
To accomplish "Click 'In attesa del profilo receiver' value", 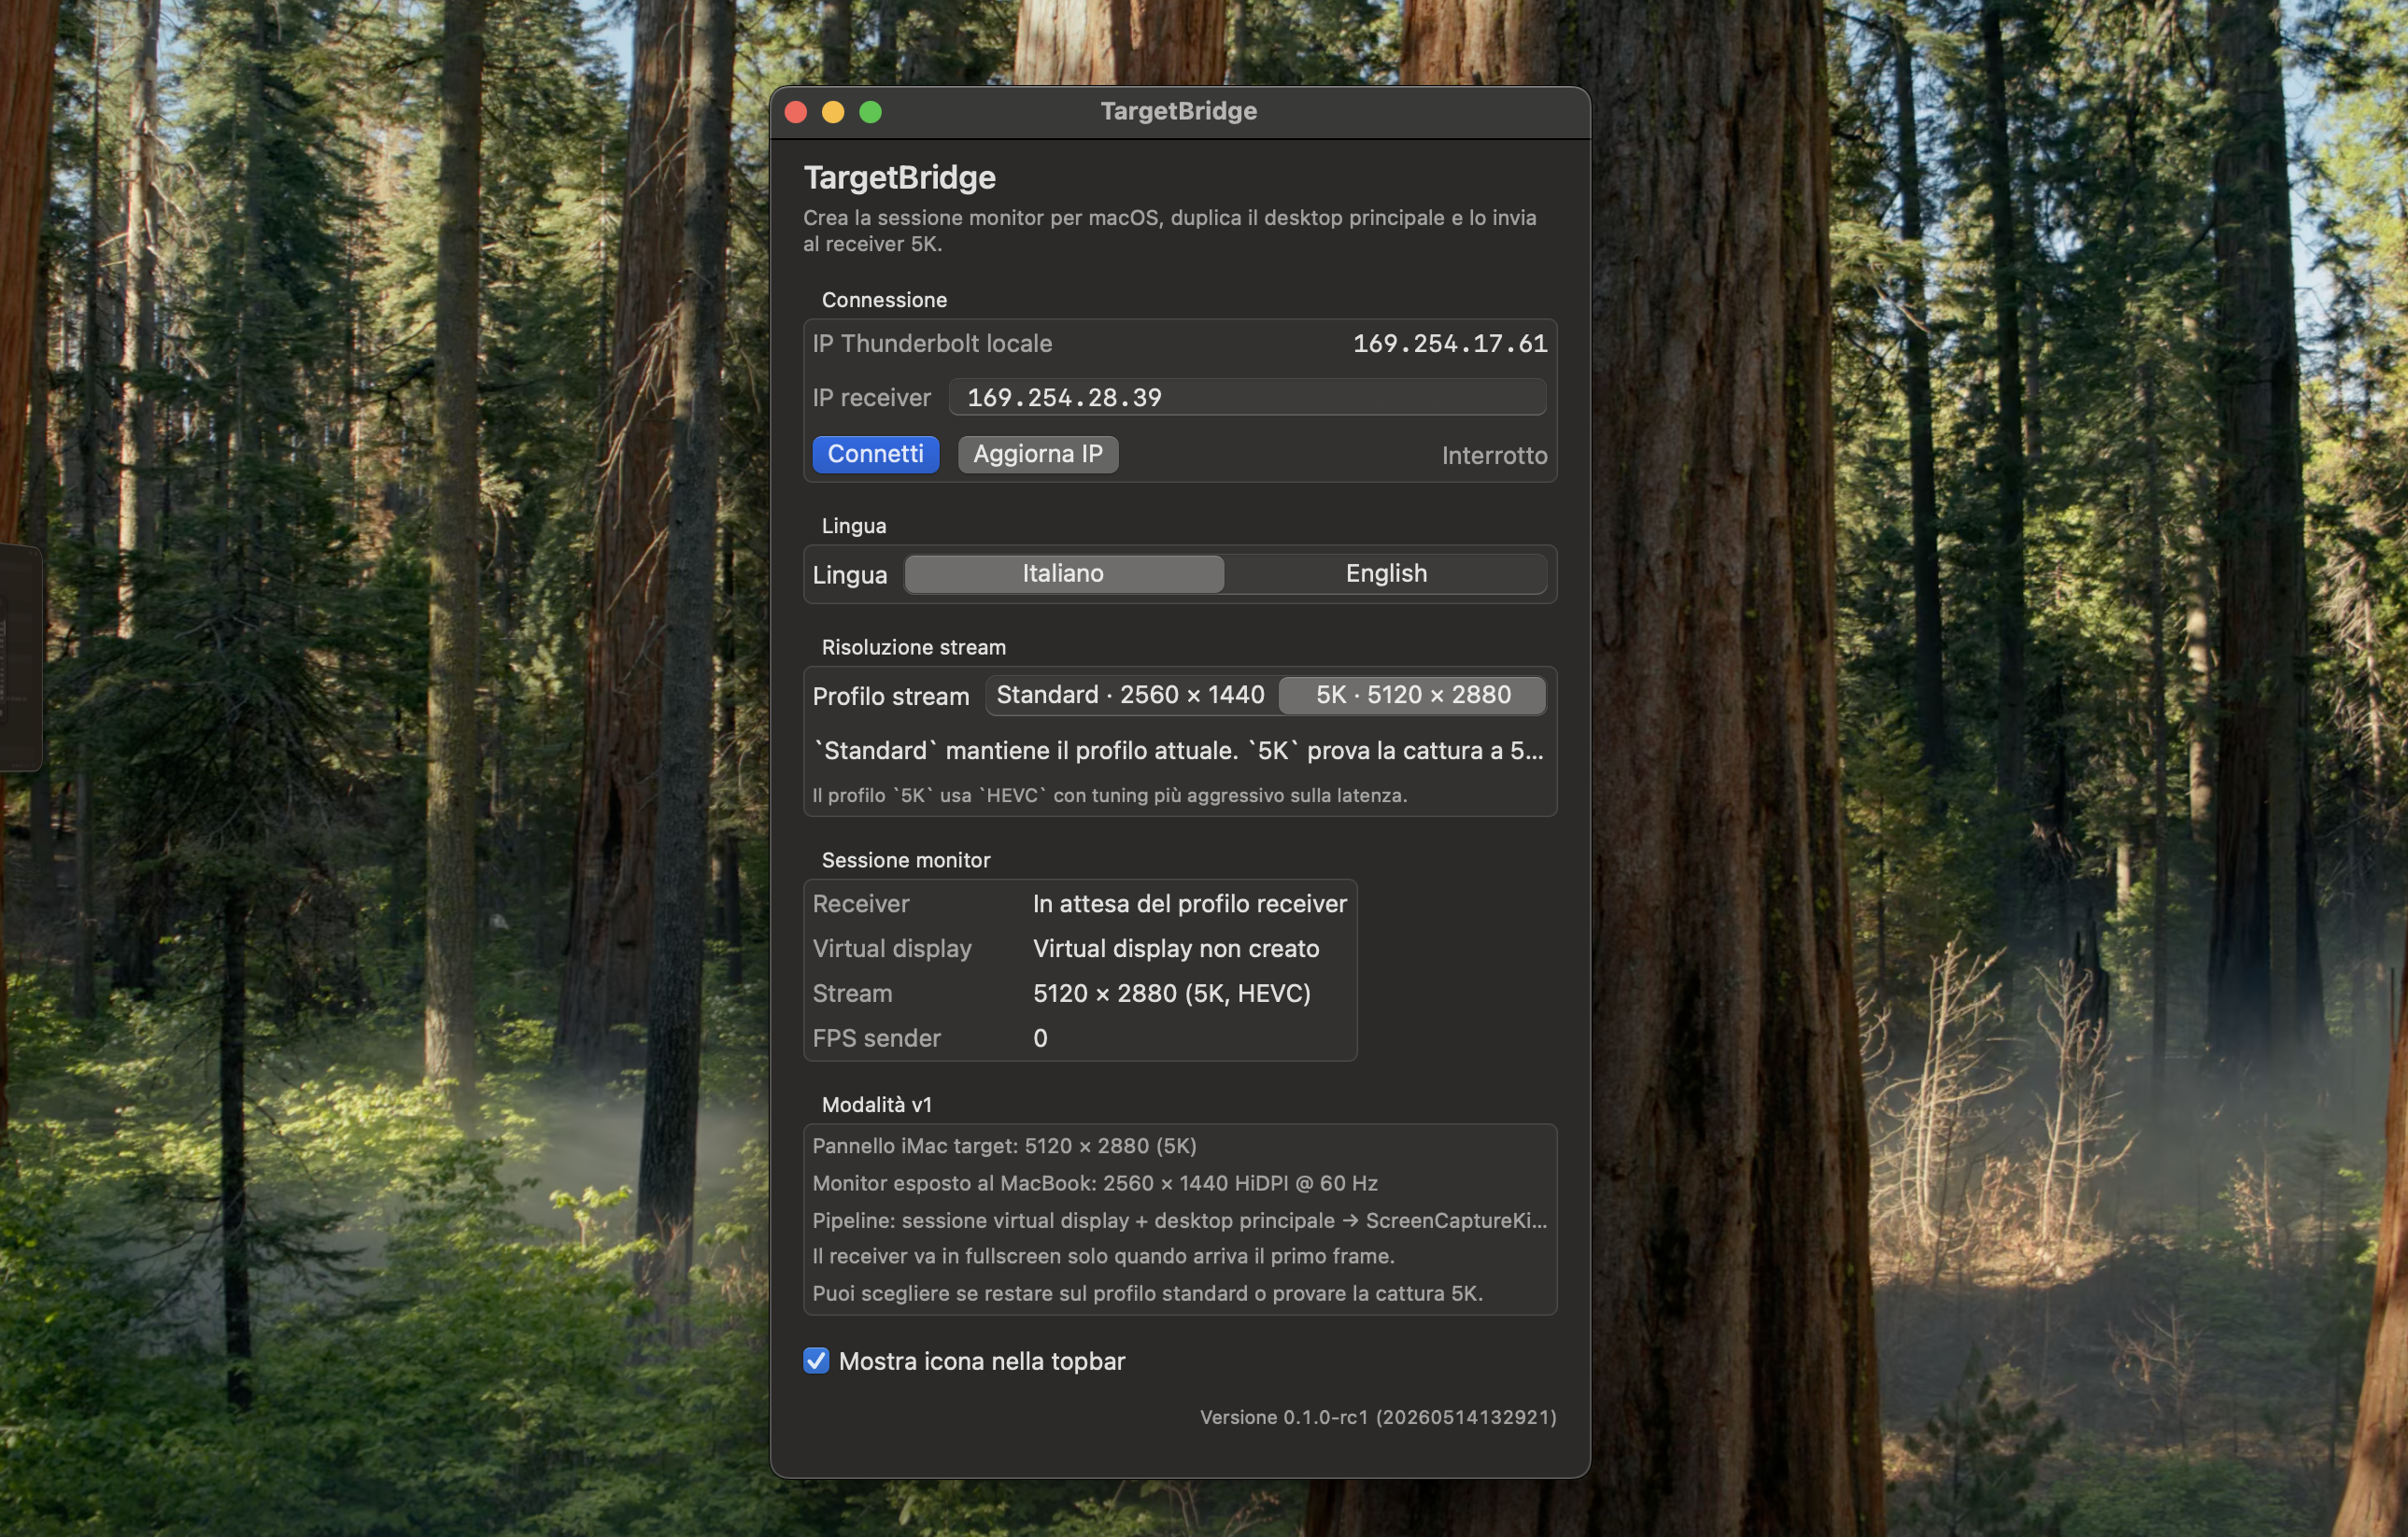I will (1190, 904).
